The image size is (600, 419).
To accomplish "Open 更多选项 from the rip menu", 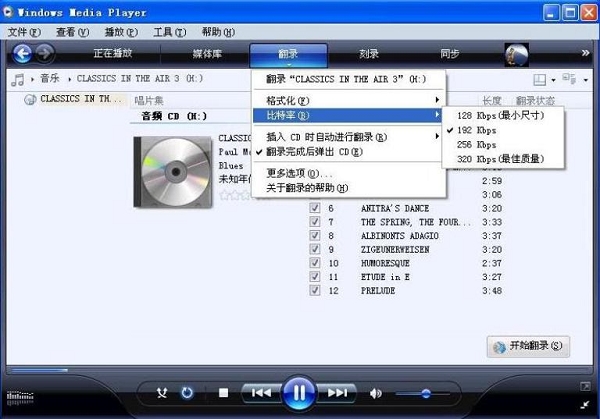I will [300, 173].
